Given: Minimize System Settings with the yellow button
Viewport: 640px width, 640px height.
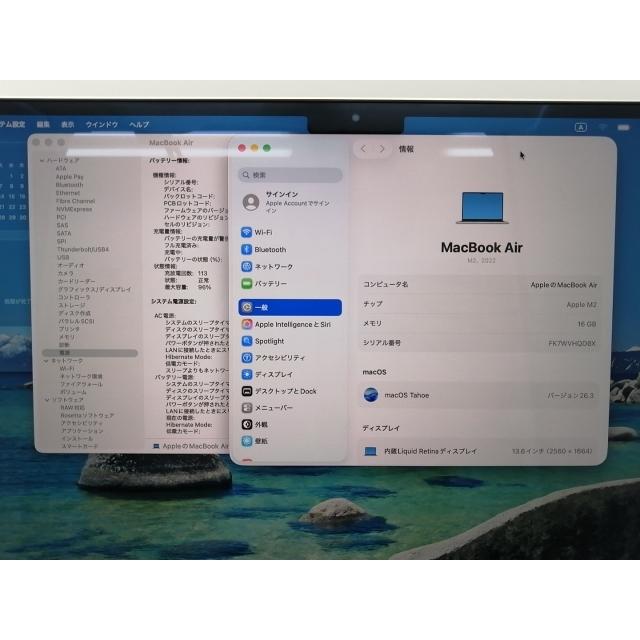Looking at the screenshot, I should 254,148.
